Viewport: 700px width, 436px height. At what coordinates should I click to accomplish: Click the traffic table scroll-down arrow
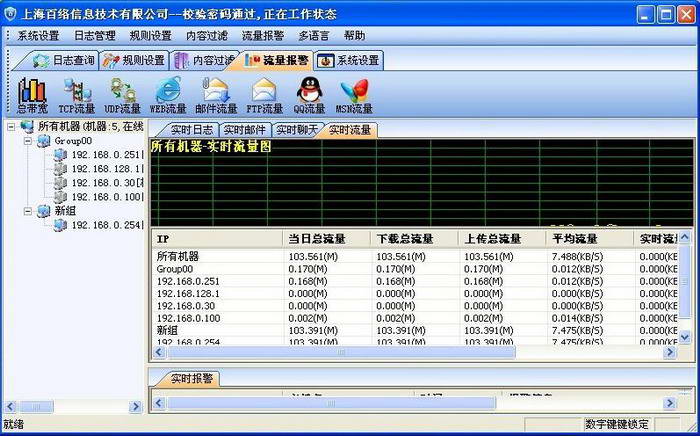[684, 337]
